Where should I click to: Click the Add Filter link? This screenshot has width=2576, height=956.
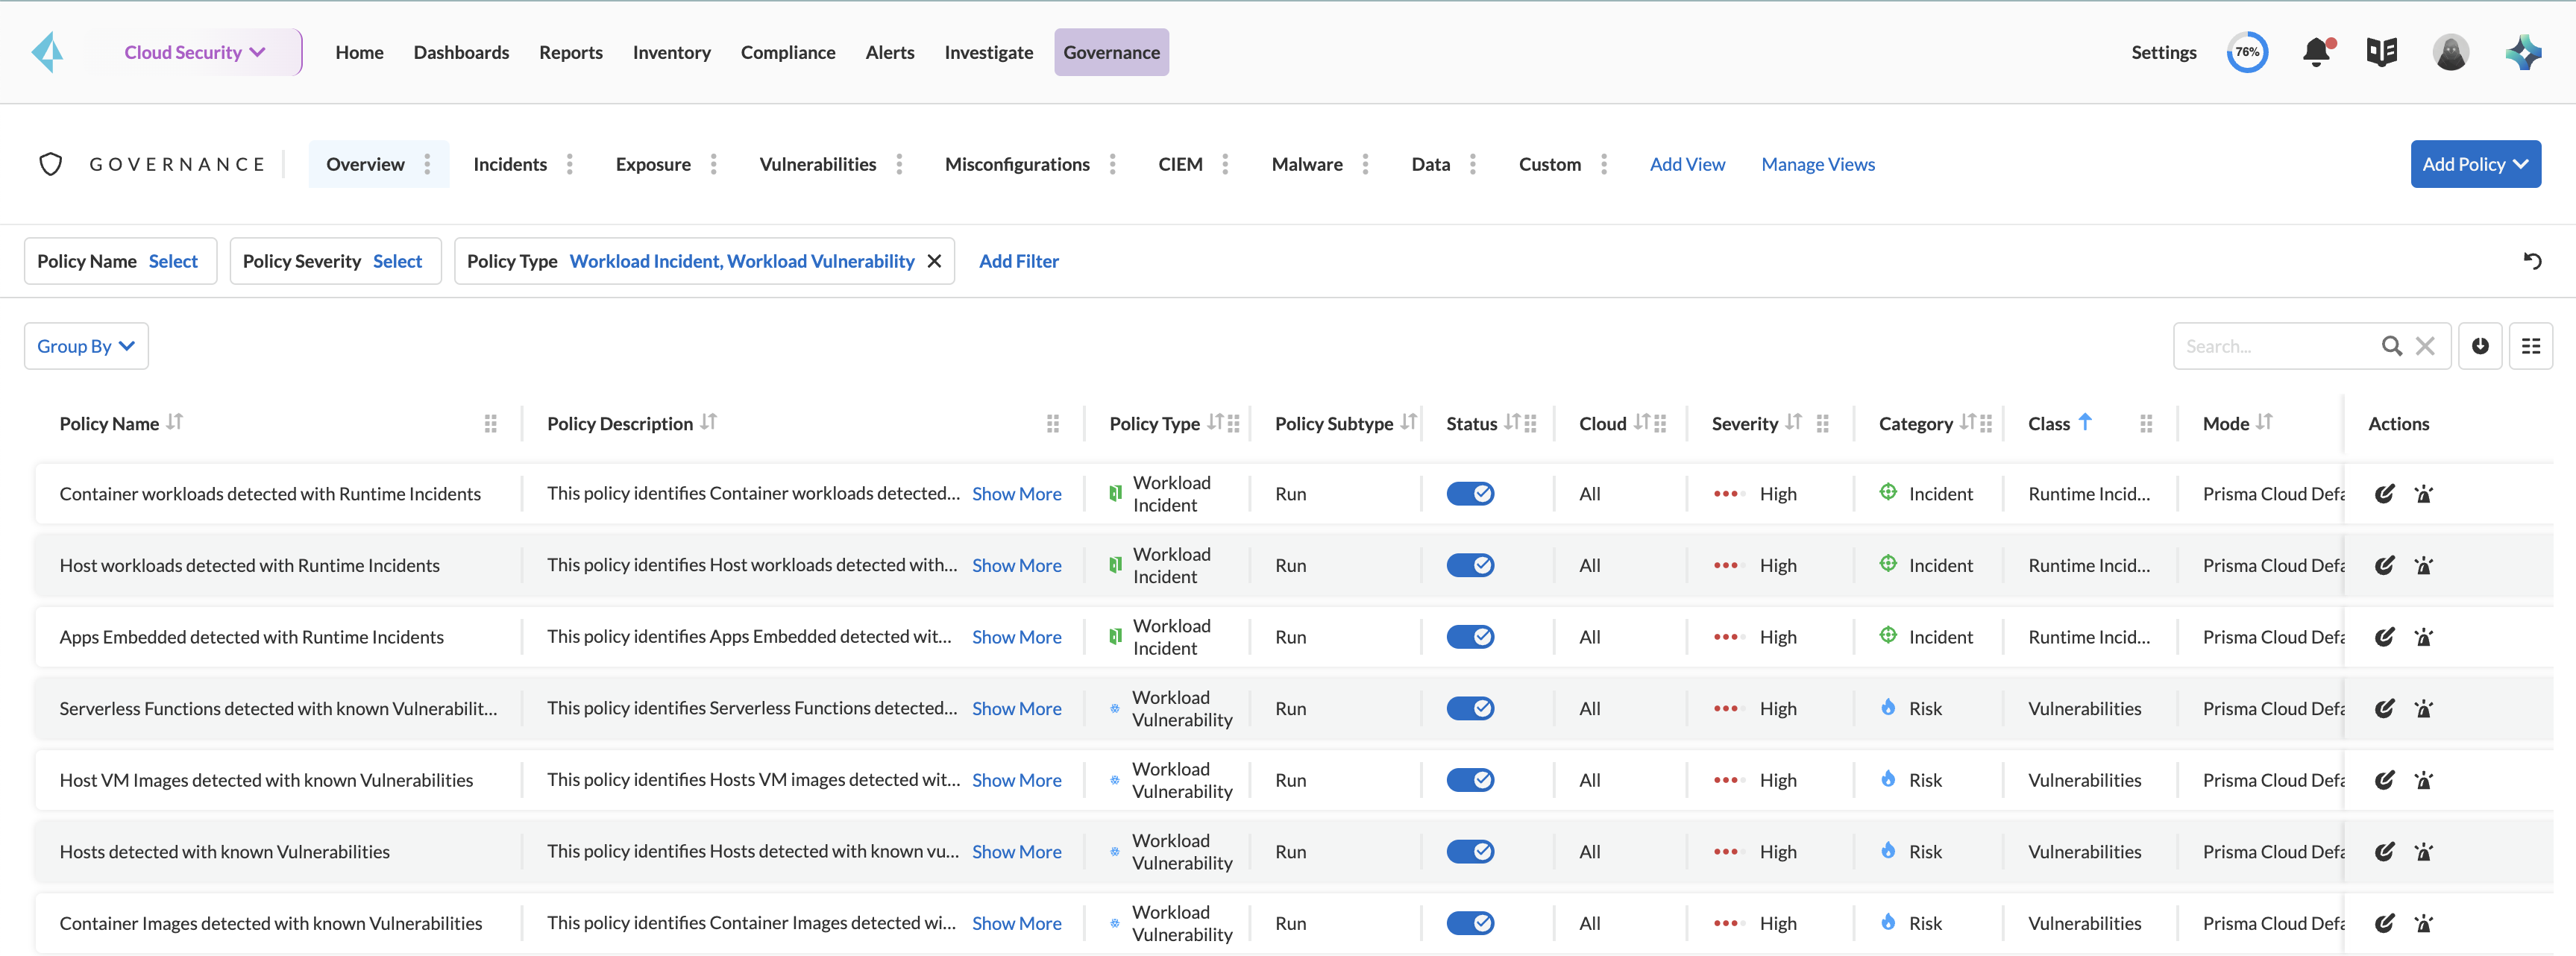(x=1018, y=261)
